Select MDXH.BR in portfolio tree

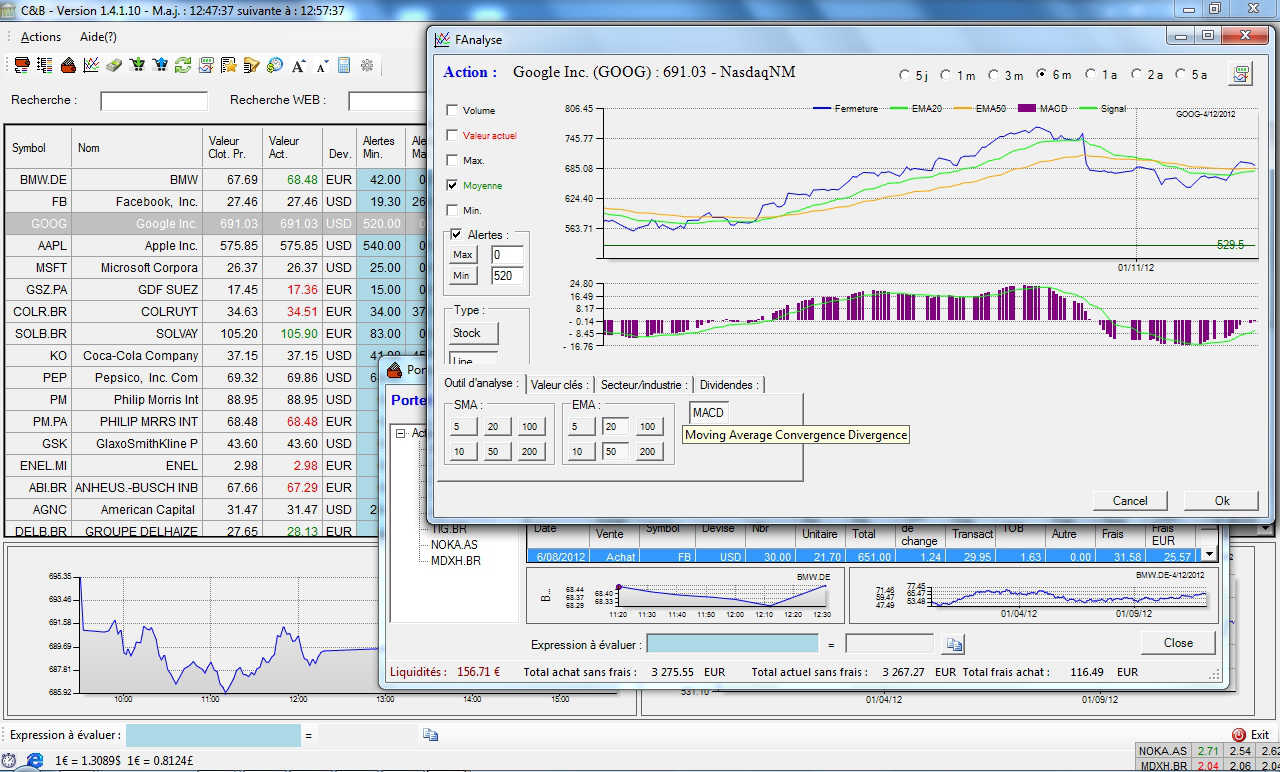coord(455,560)
